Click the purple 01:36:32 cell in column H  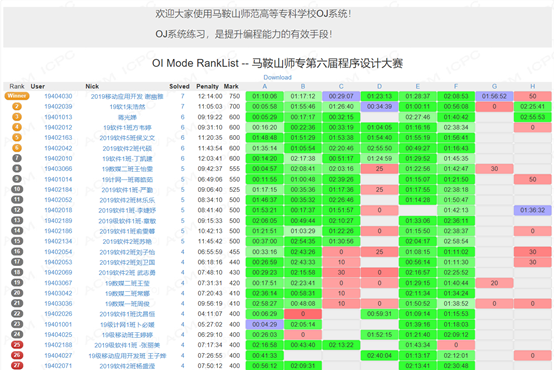pyautogui.click(x=532, y=210)
